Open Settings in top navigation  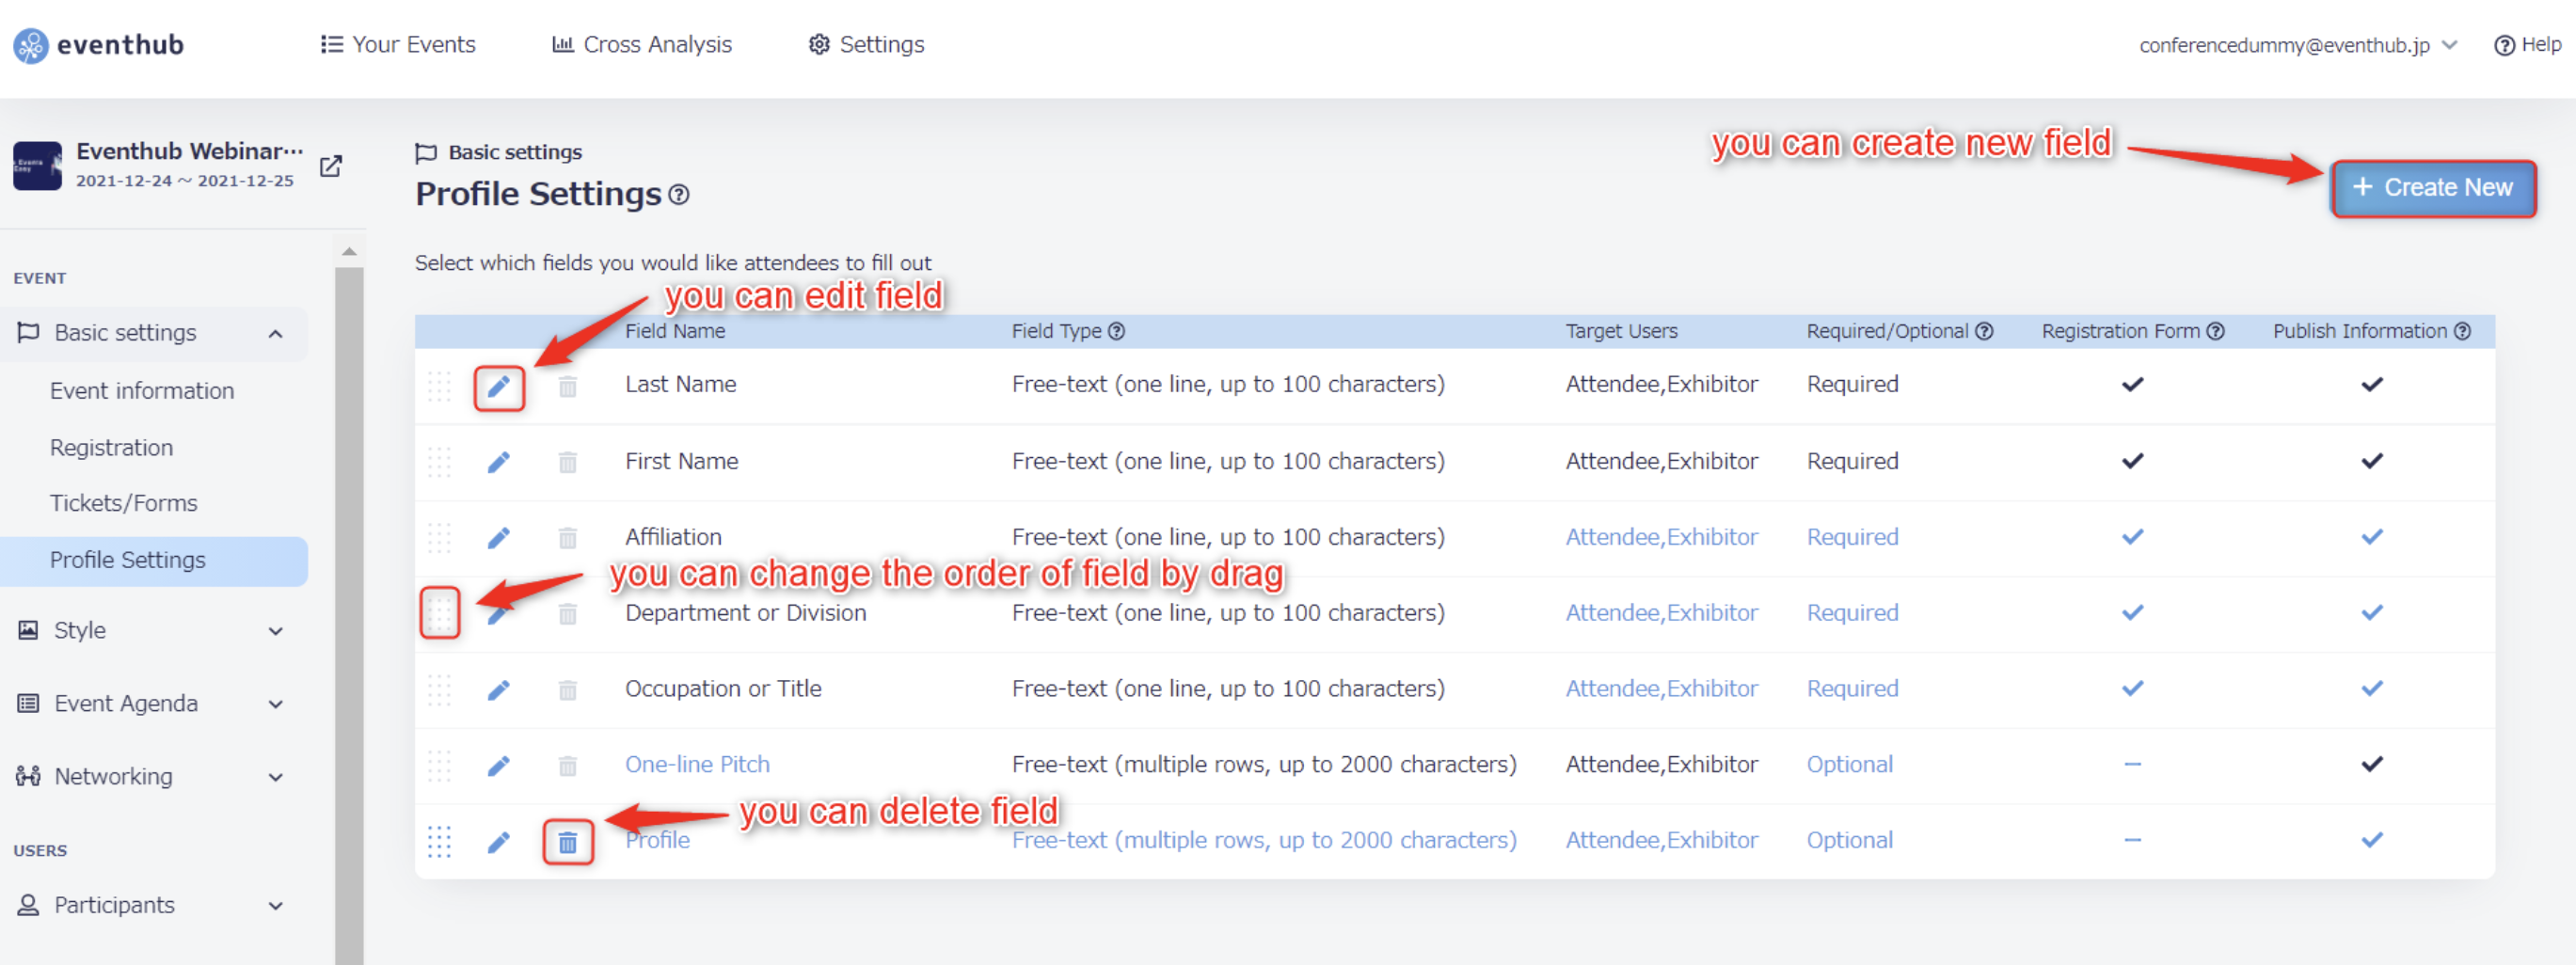866,45
